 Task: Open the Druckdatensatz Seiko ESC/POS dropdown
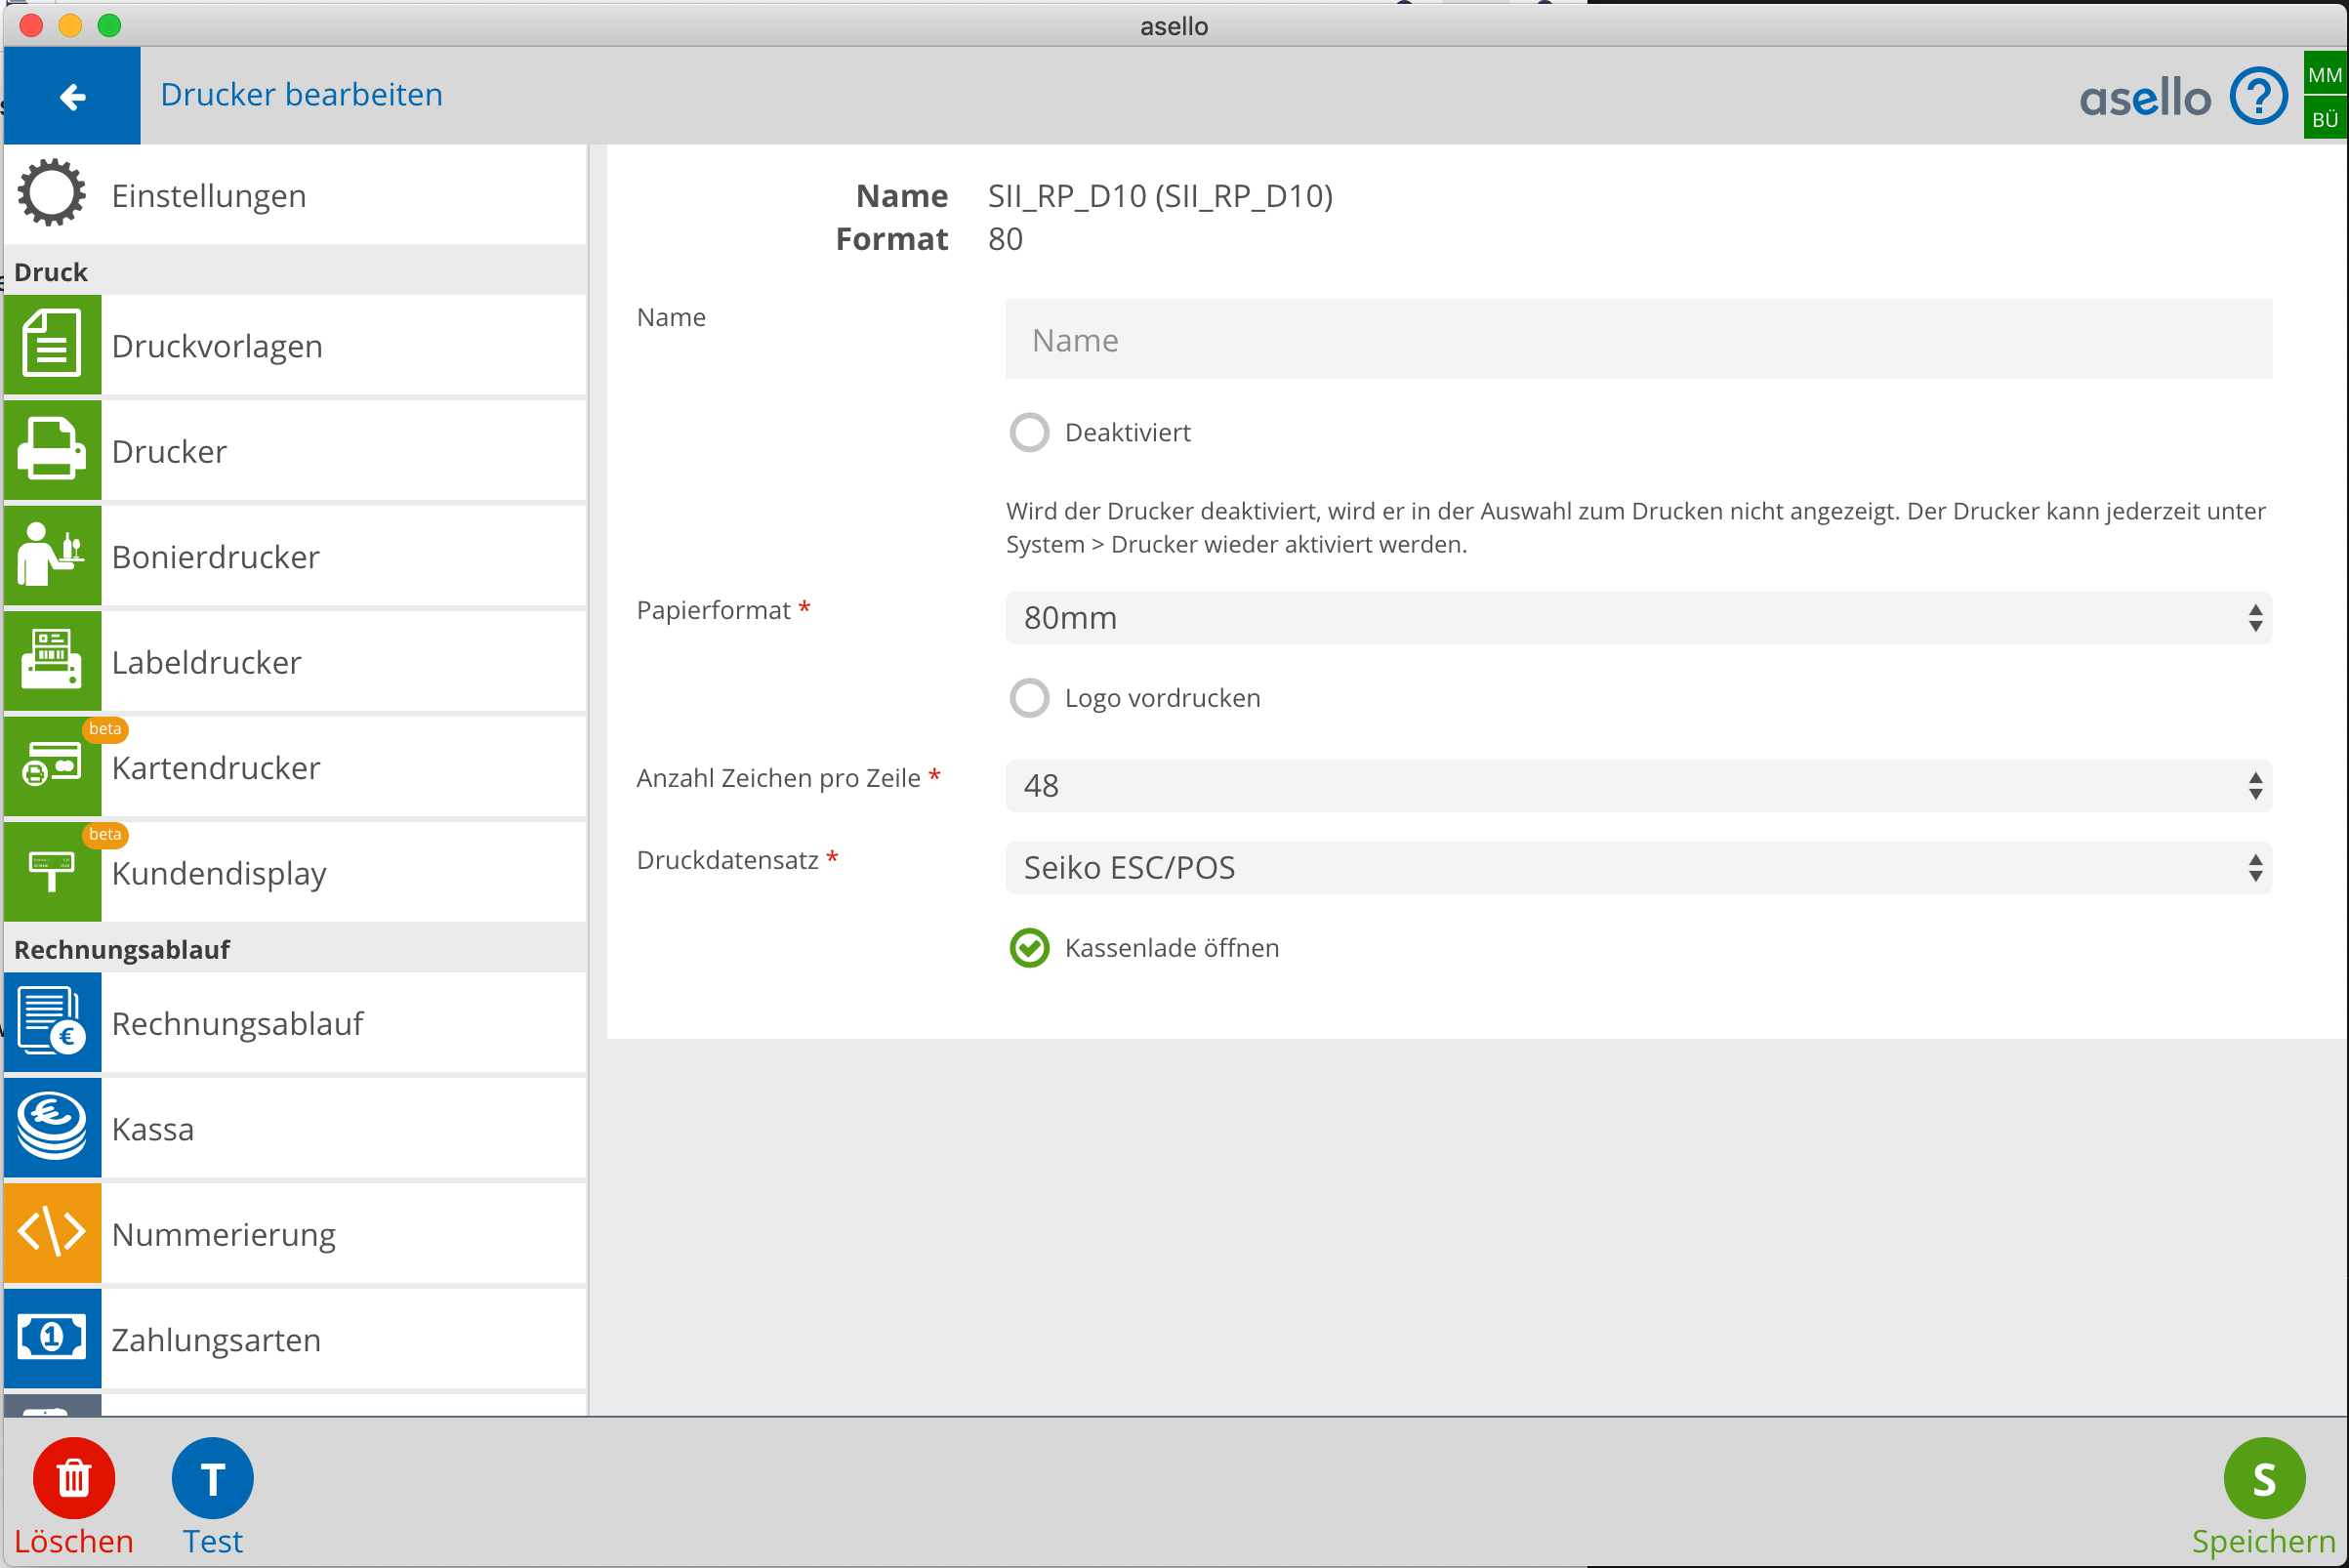pos(1638,868)
